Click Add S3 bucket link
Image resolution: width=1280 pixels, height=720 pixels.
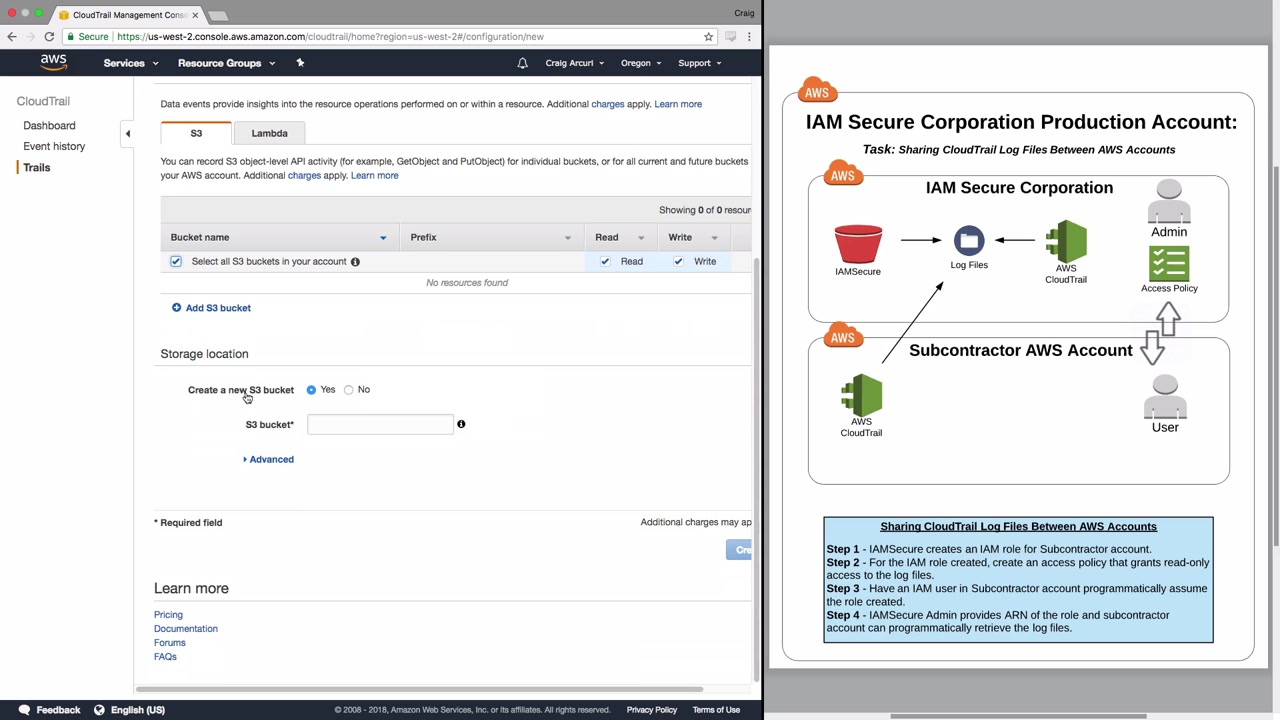point(218,308)
